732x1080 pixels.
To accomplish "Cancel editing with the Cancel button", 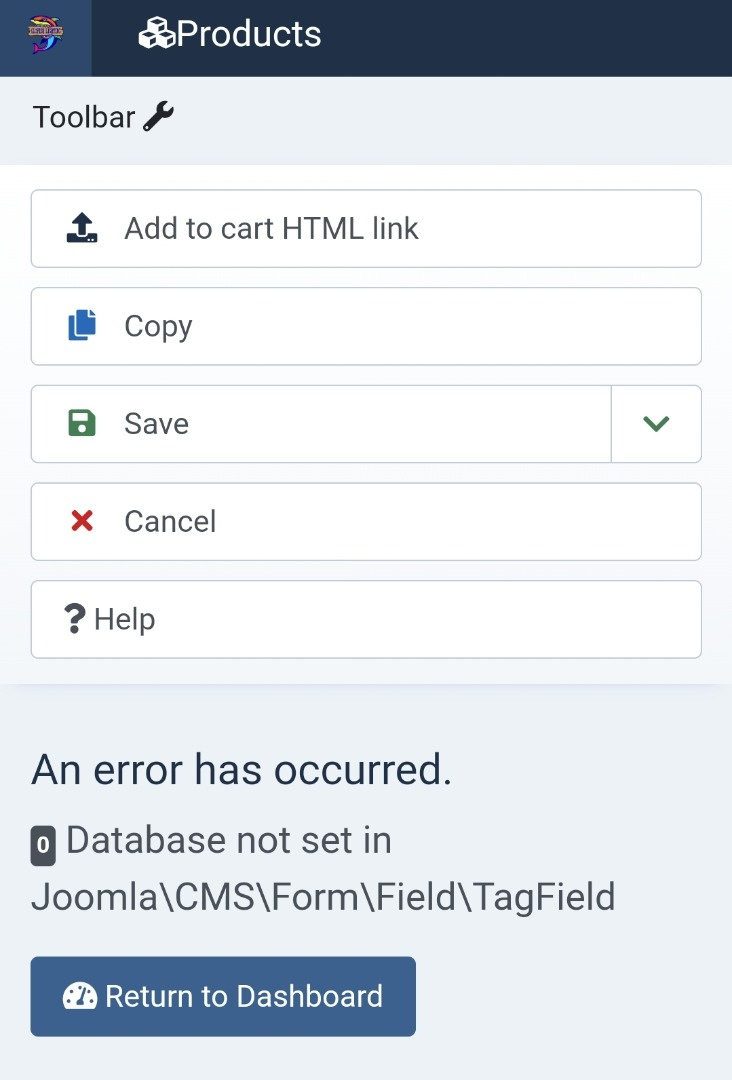I will pyautogui.click(x=366, y=521).
